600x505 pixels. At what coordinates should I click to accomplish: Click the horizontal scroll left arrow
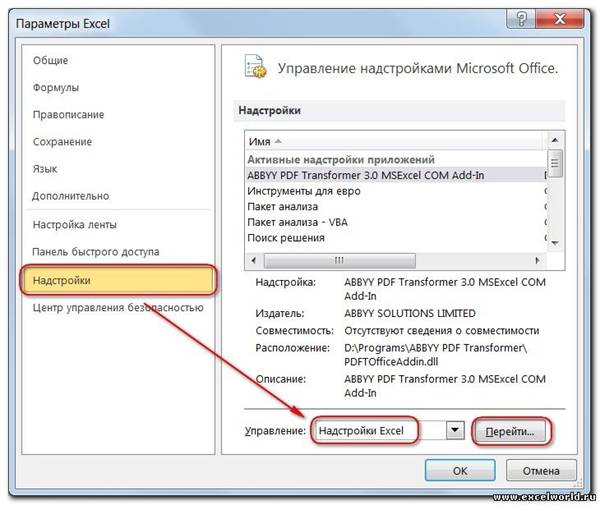pos(254,261)
